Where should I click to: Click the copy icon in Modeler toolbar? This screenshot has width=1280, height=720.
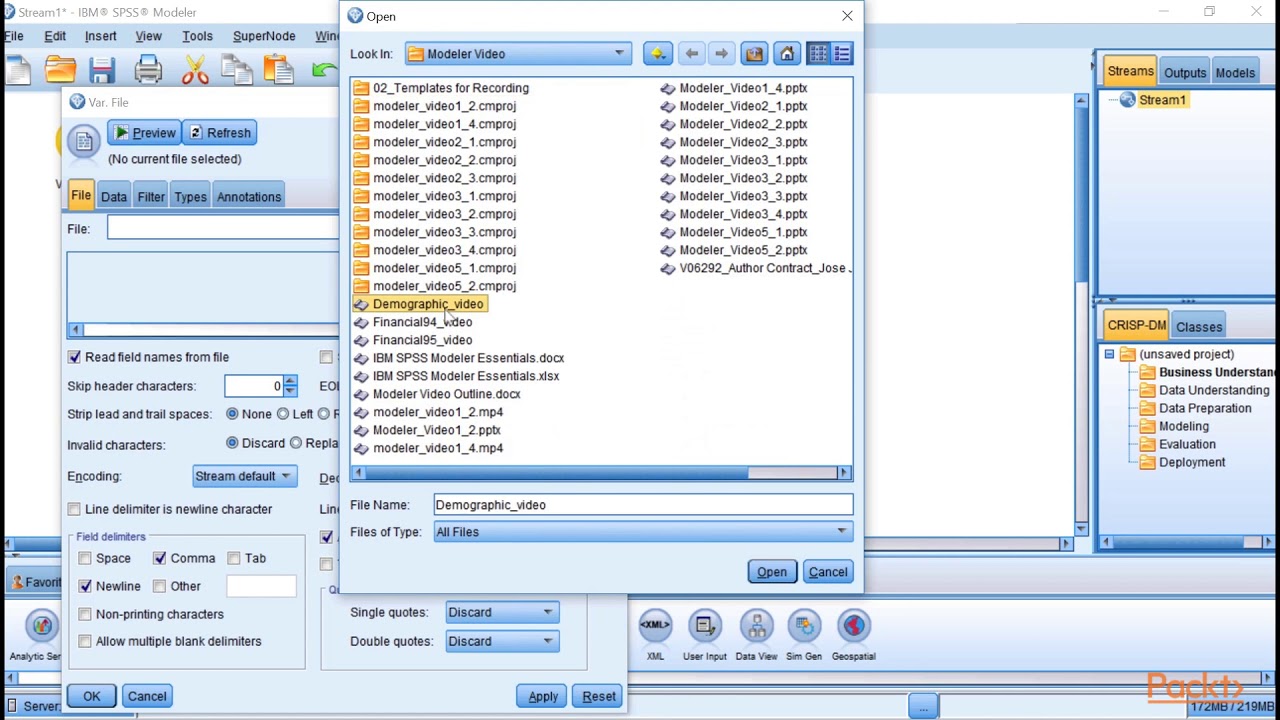pos(236,69)
